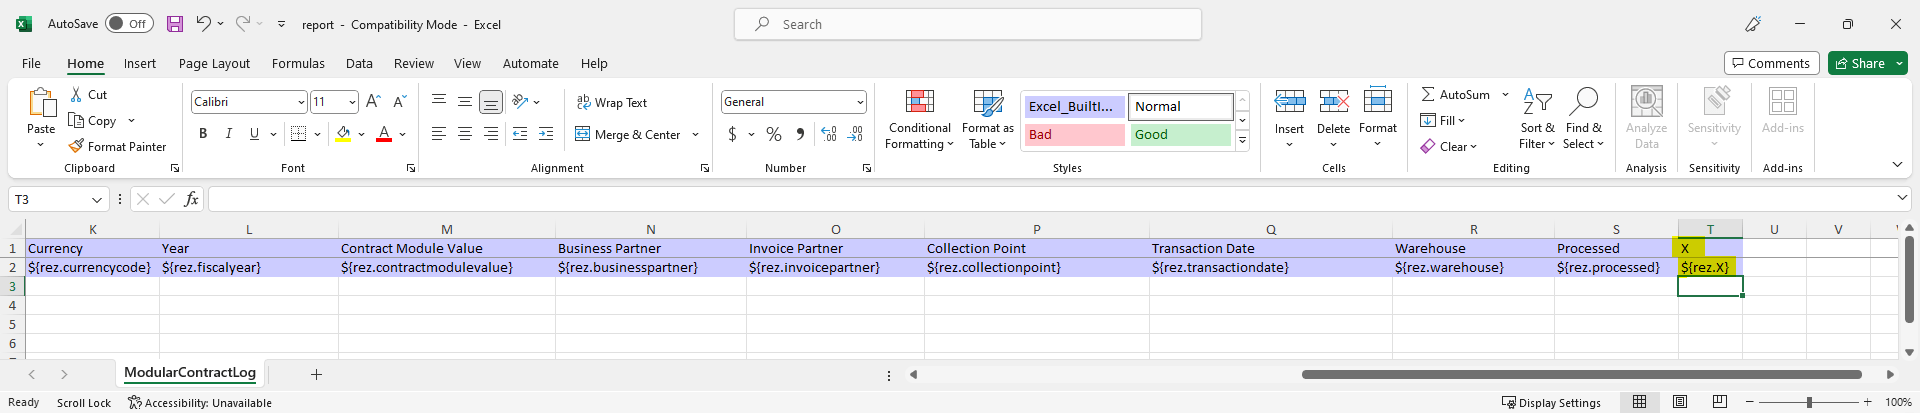
Task: Switch to the Data tab
Action: [x=359, y=63]
